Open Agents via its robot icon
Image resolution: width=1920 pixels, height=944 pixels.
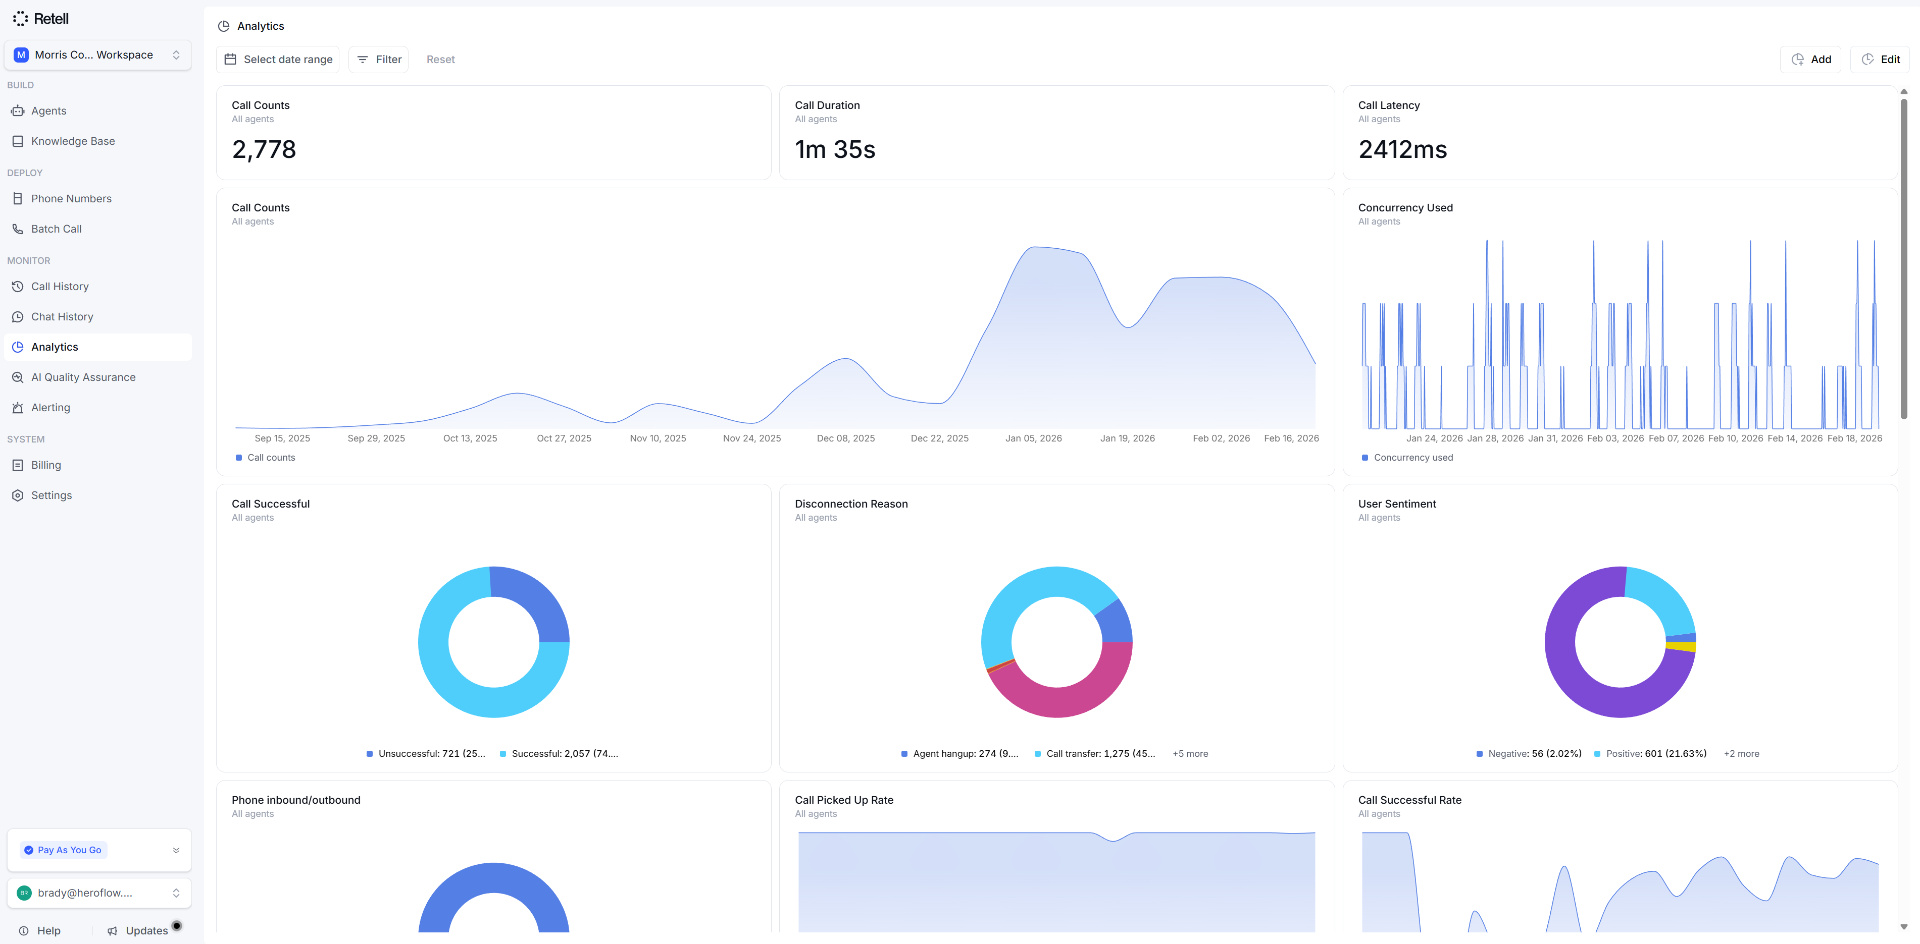[x=18, y=111]
